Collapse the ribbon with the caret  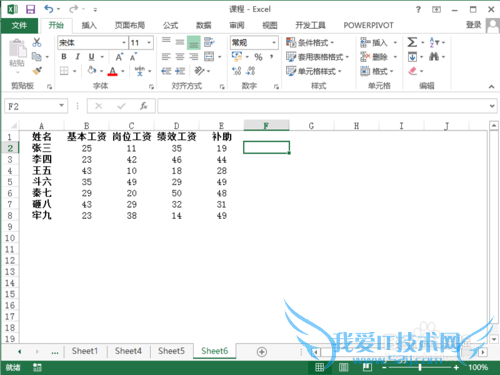[x=492, y=87]
